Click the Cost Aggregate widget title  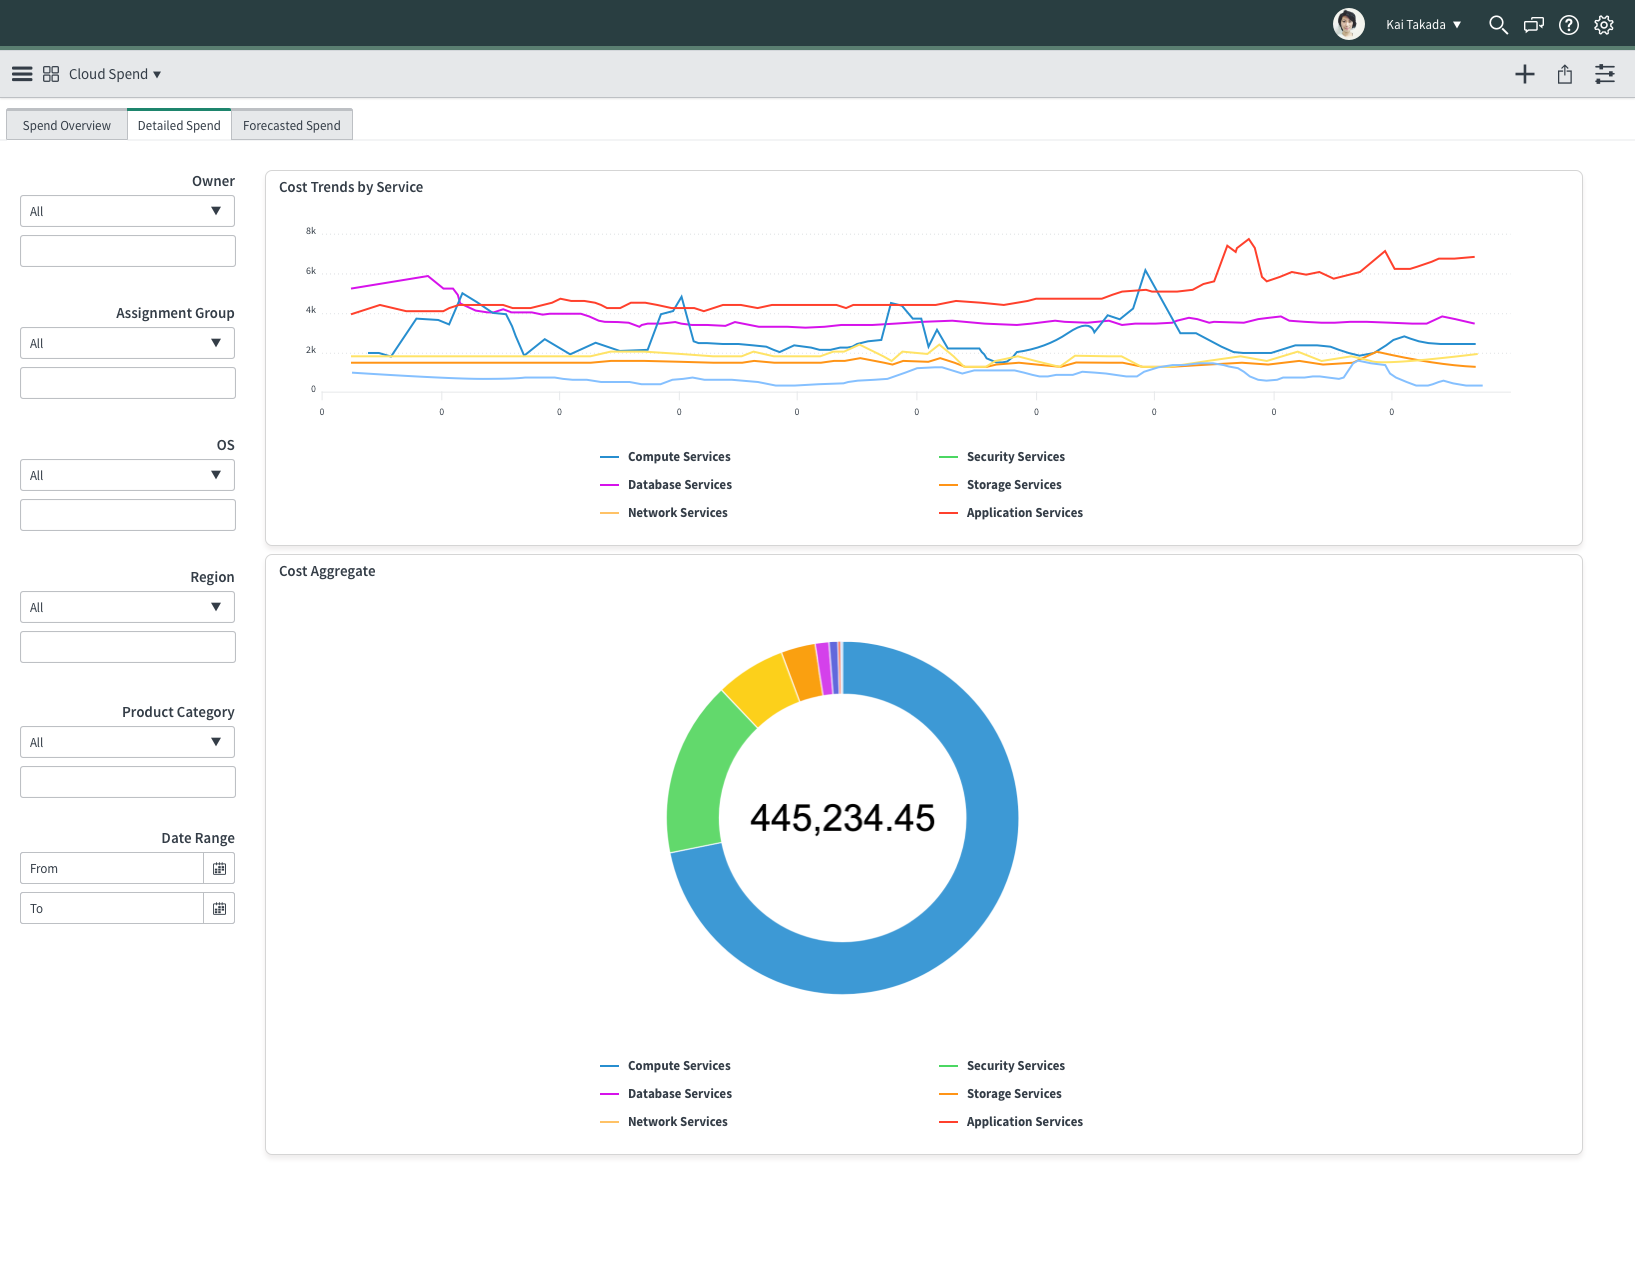pos(327,571)
